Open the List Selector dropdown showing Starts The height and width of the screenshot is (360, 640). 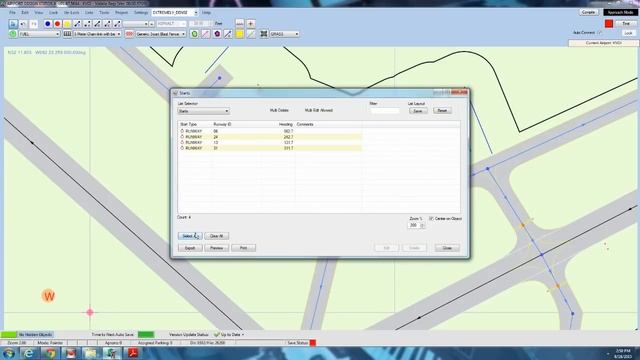(x=203, y=111)
